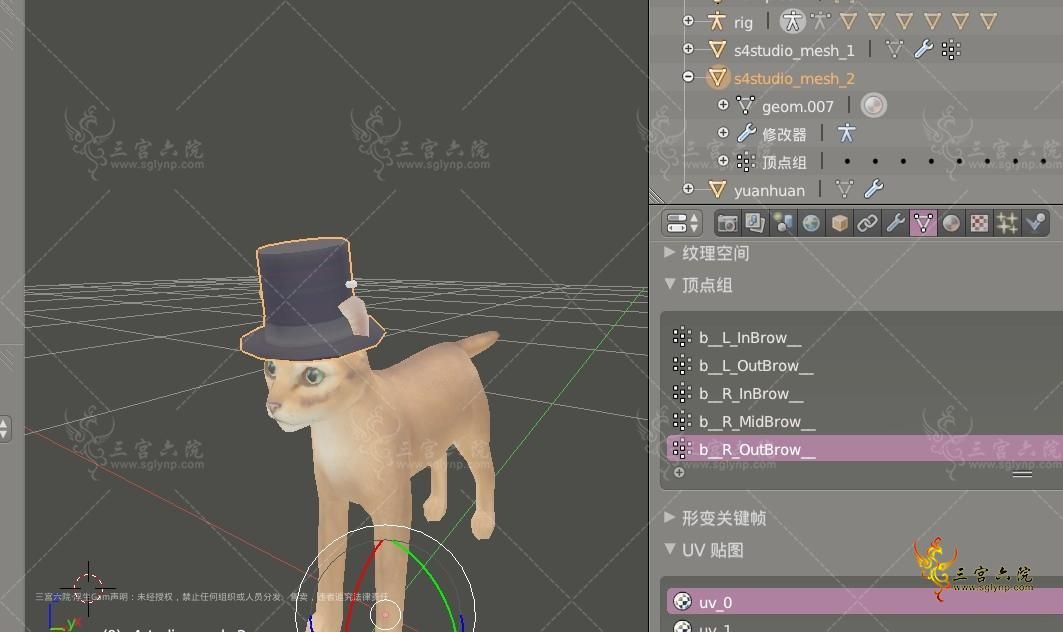Switch to Render properties camera tab

(727, 223)
